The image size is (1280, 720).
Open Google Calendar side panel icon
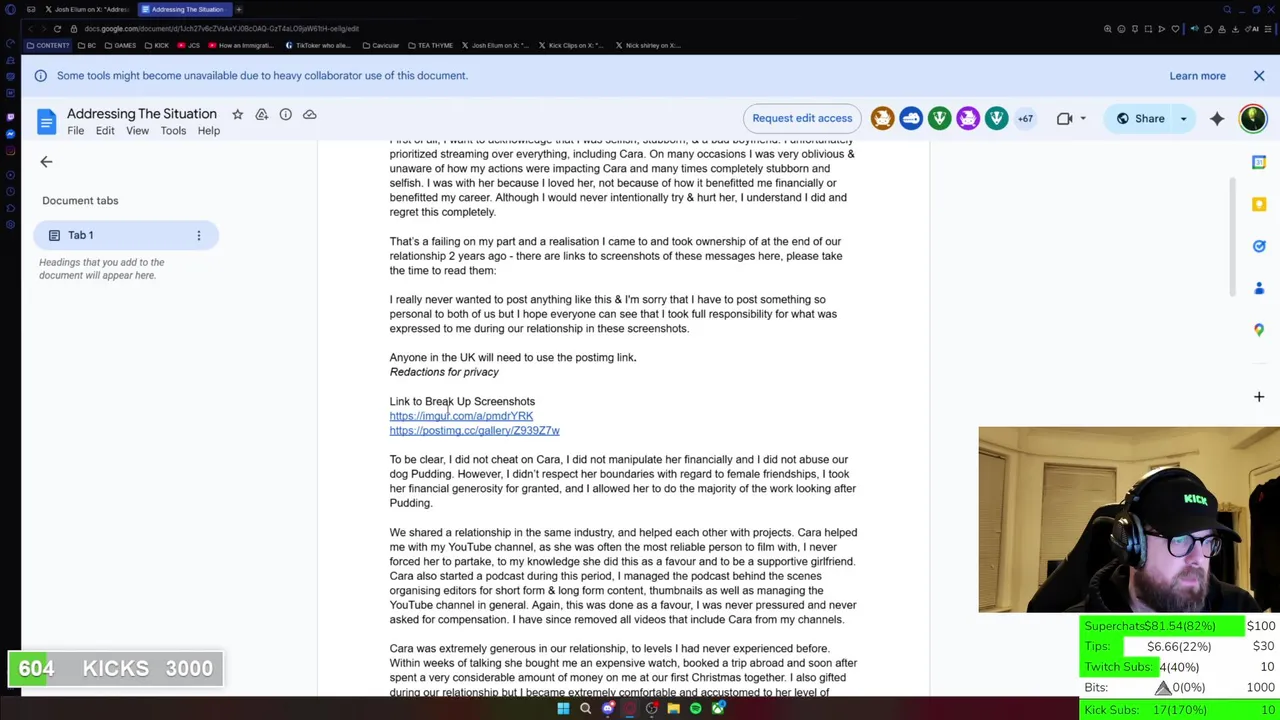tap(1259, 162)
